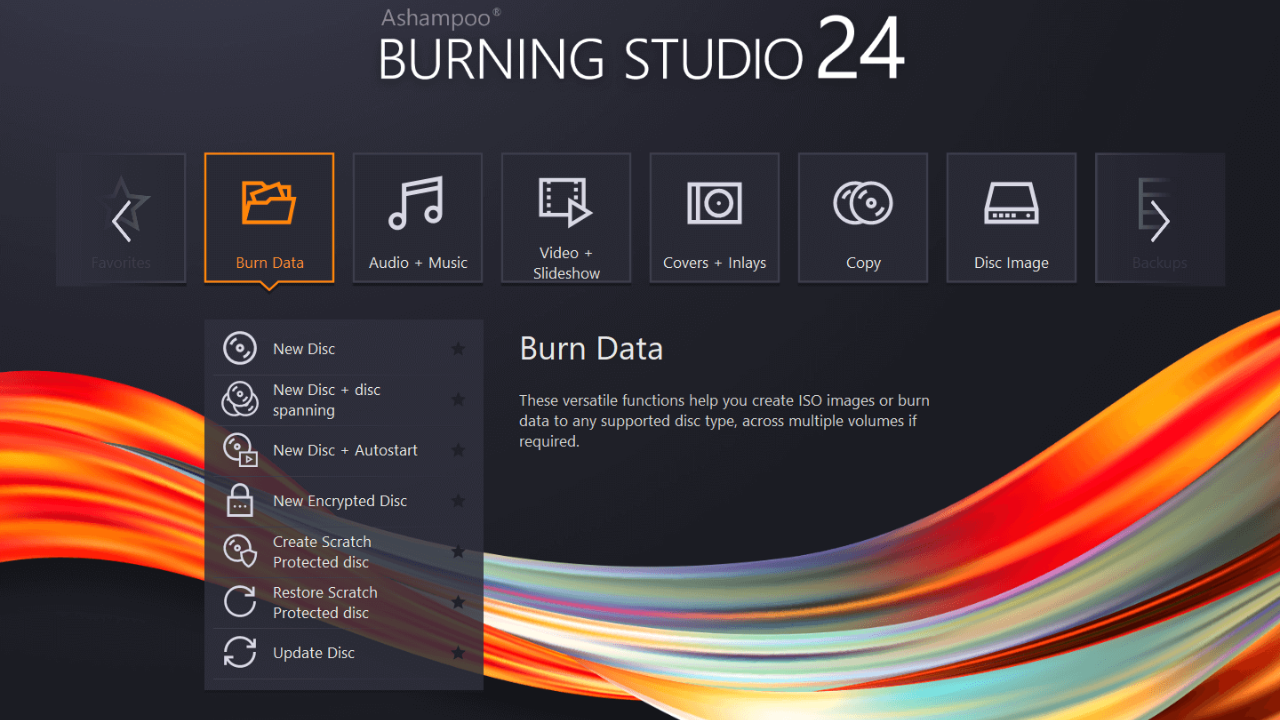Click the Burn Data tile label
Image resolution: width=1280 pixels, height=720 pixels.
click(x=270, y=263)
